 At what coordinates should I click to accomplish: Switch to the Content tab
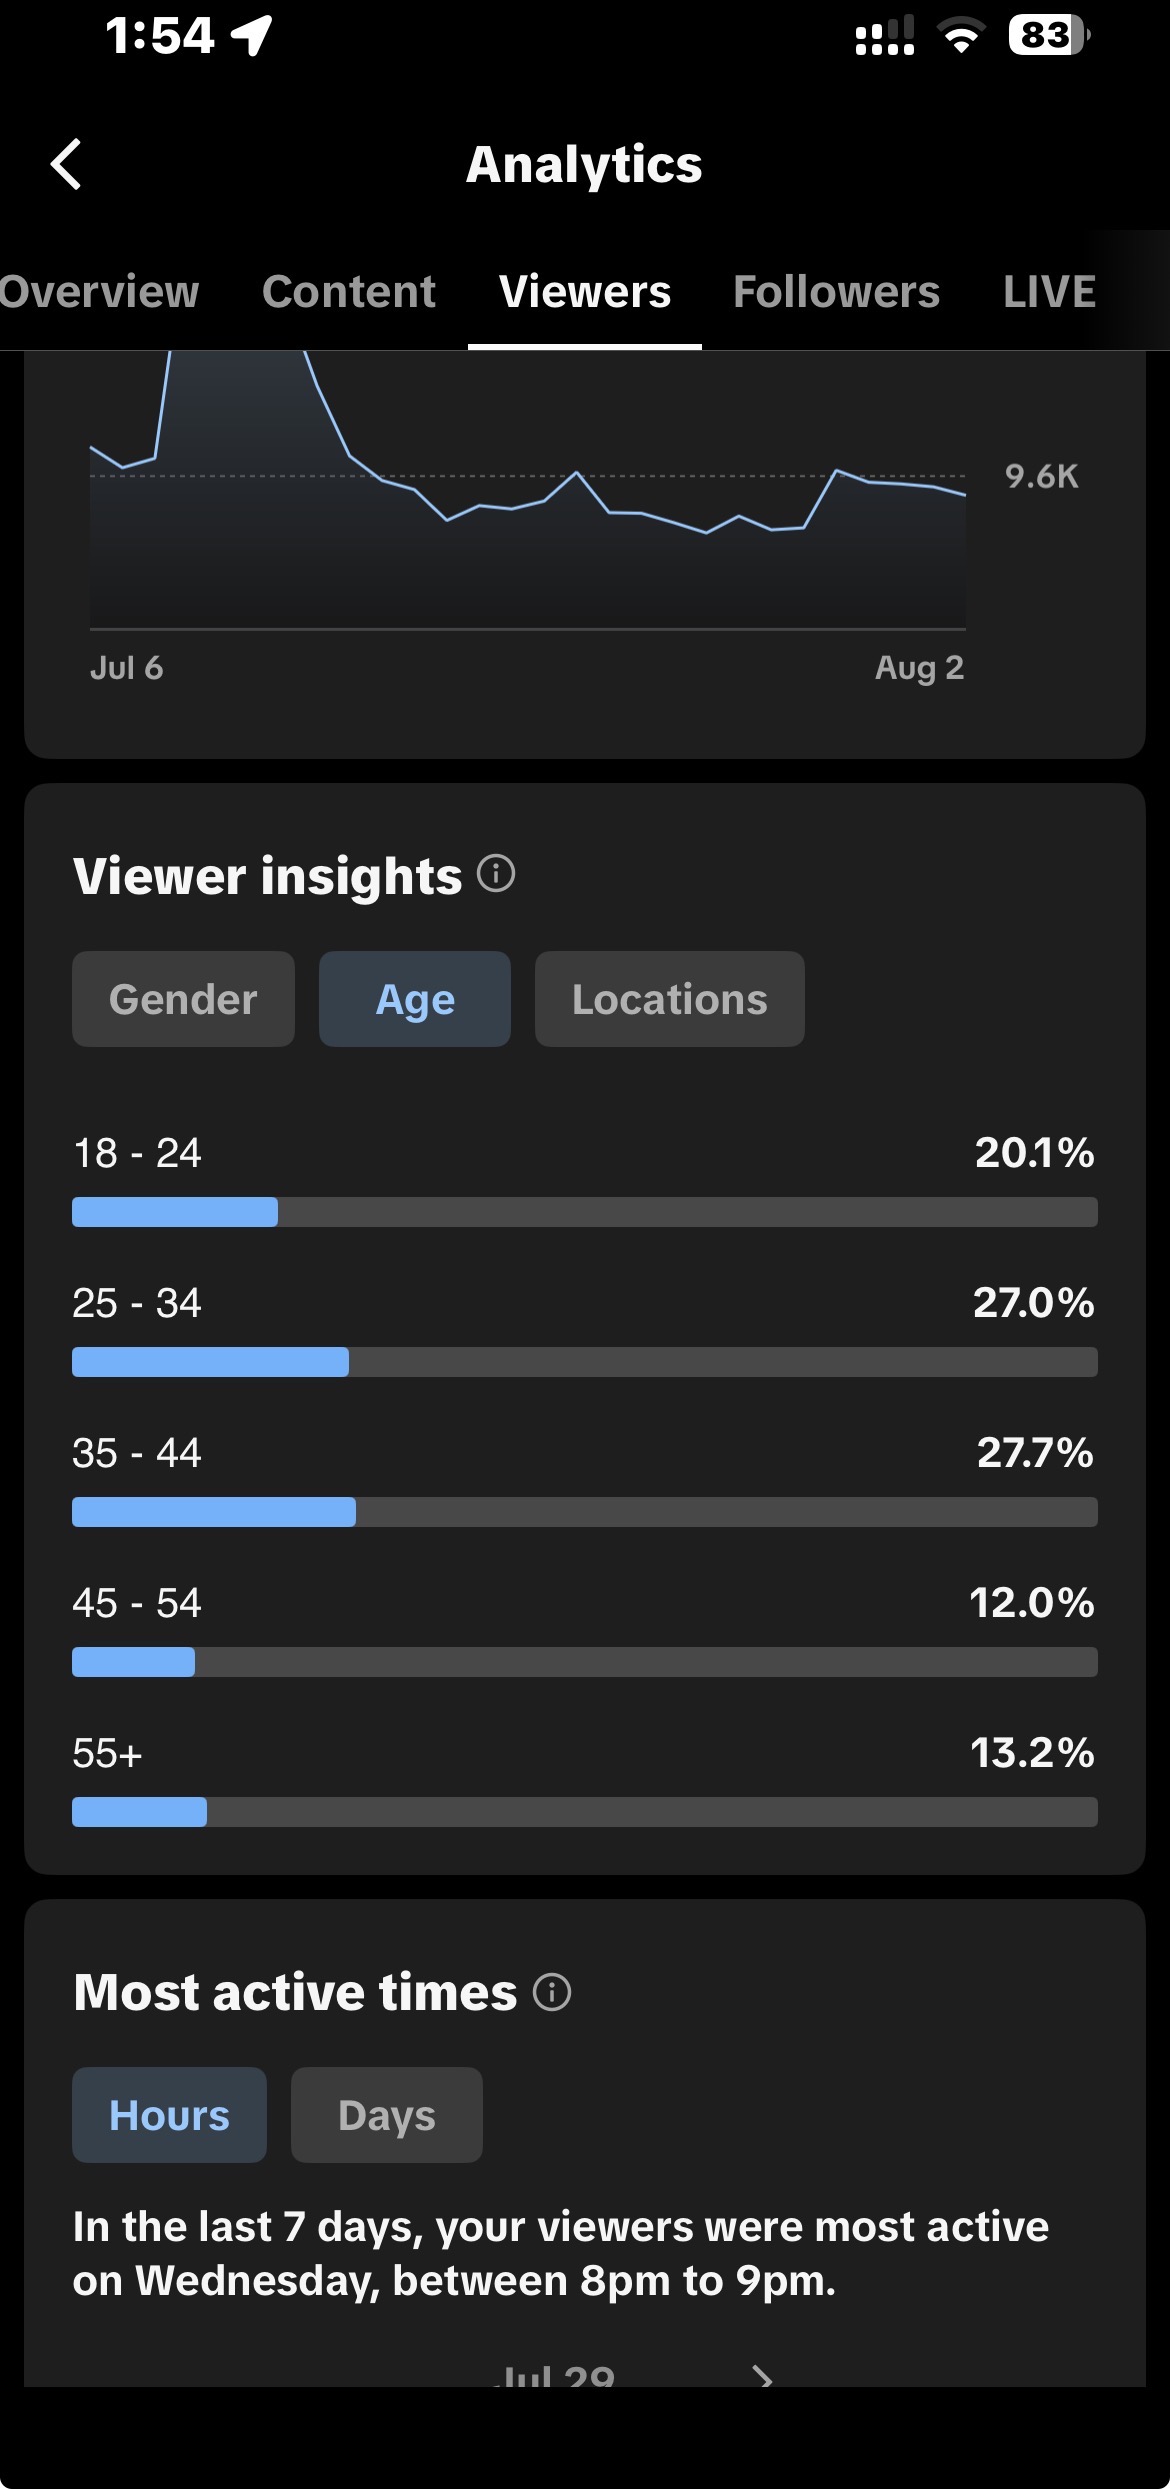[349, 292]
